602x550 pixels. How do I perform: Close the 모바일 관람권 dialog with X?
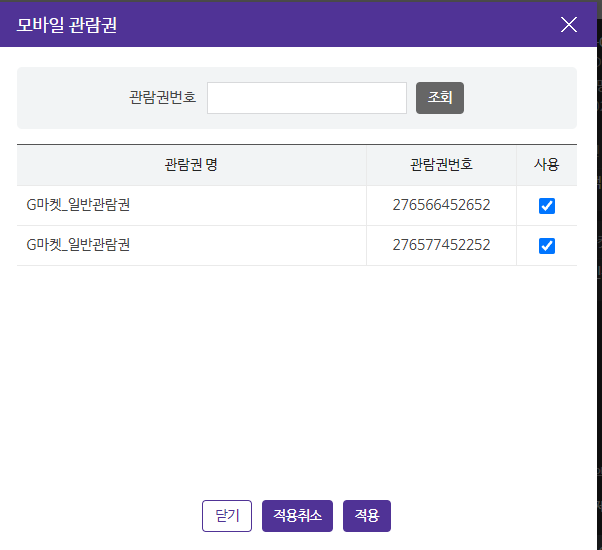(569, 25)
